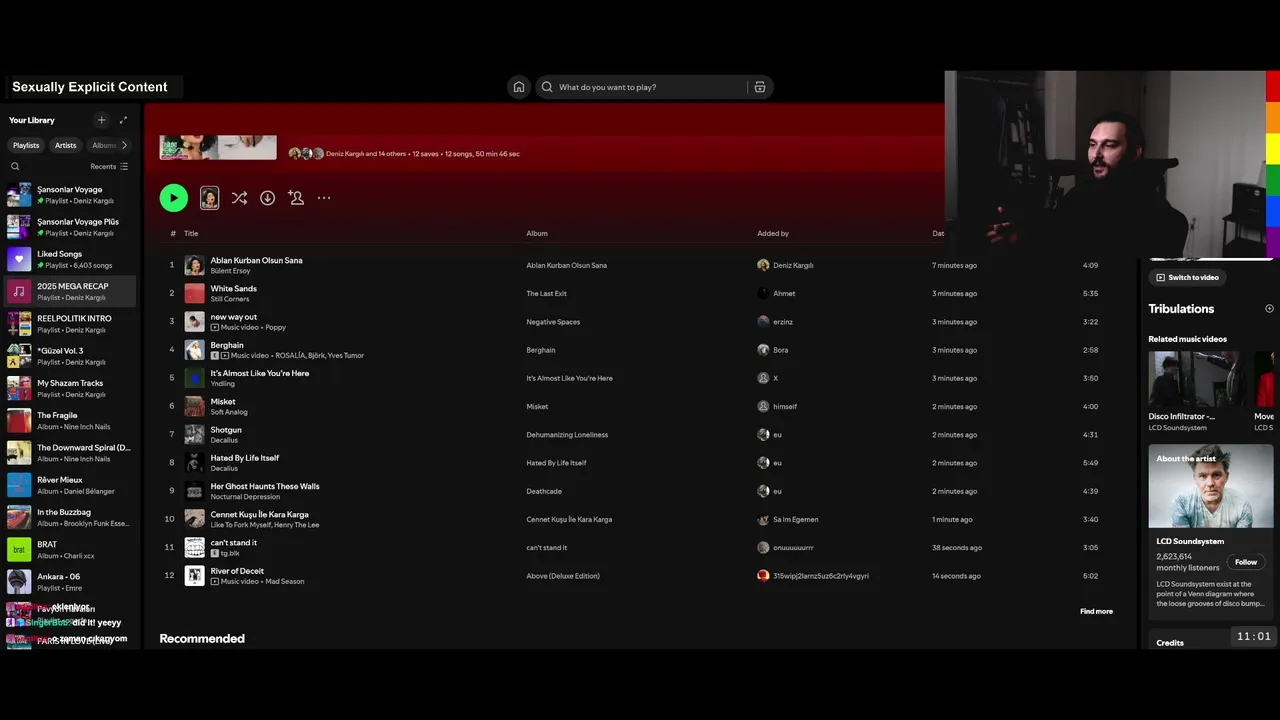Show more library filter chips with arrow
Image resolution: width=1280 pixels, height=720 pixels.
click(124, 145)
